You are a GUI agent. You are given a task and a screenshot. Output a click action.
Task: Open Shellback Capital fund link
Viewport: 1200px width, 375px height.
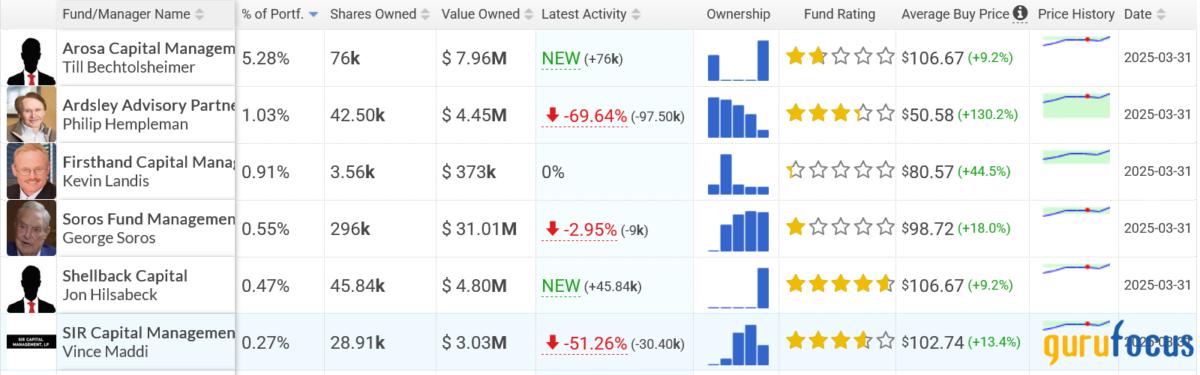click(x=125, y=276)
